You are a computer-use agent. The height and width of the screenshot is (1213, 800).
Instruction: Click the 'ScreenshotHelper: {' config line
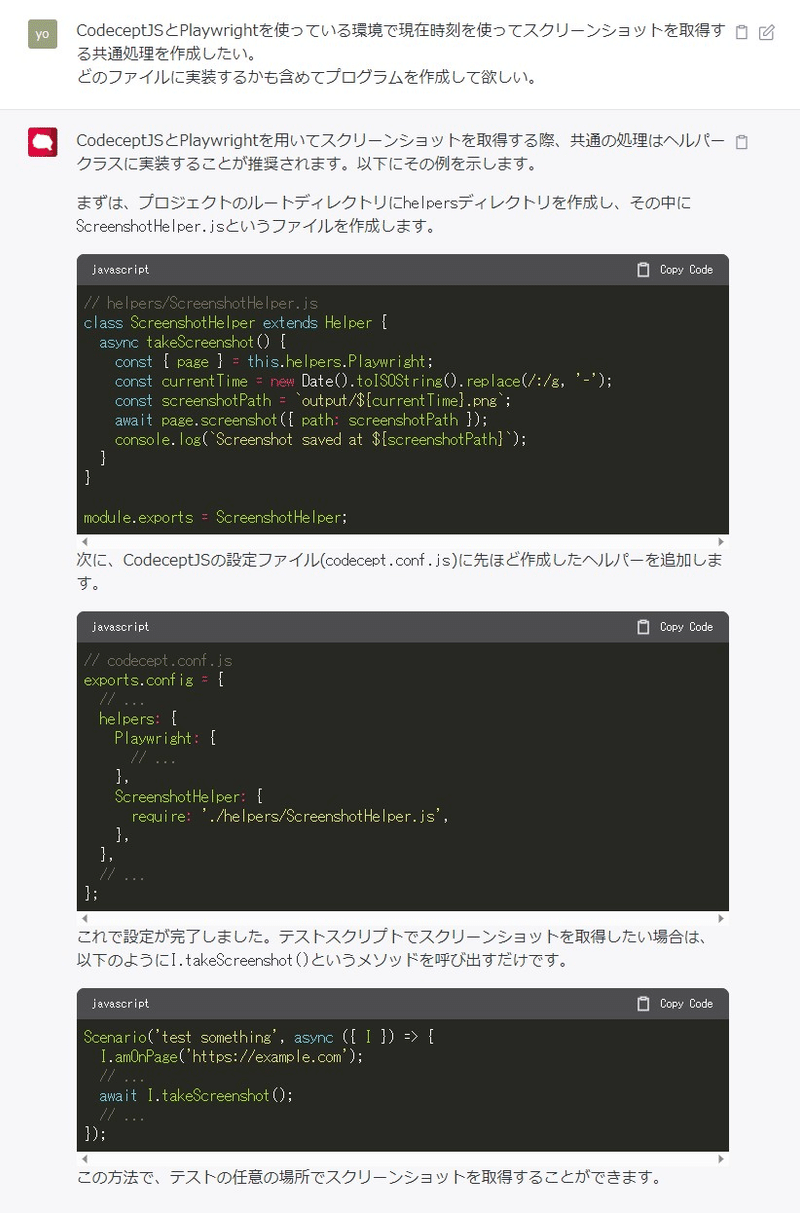pos(189,797)
